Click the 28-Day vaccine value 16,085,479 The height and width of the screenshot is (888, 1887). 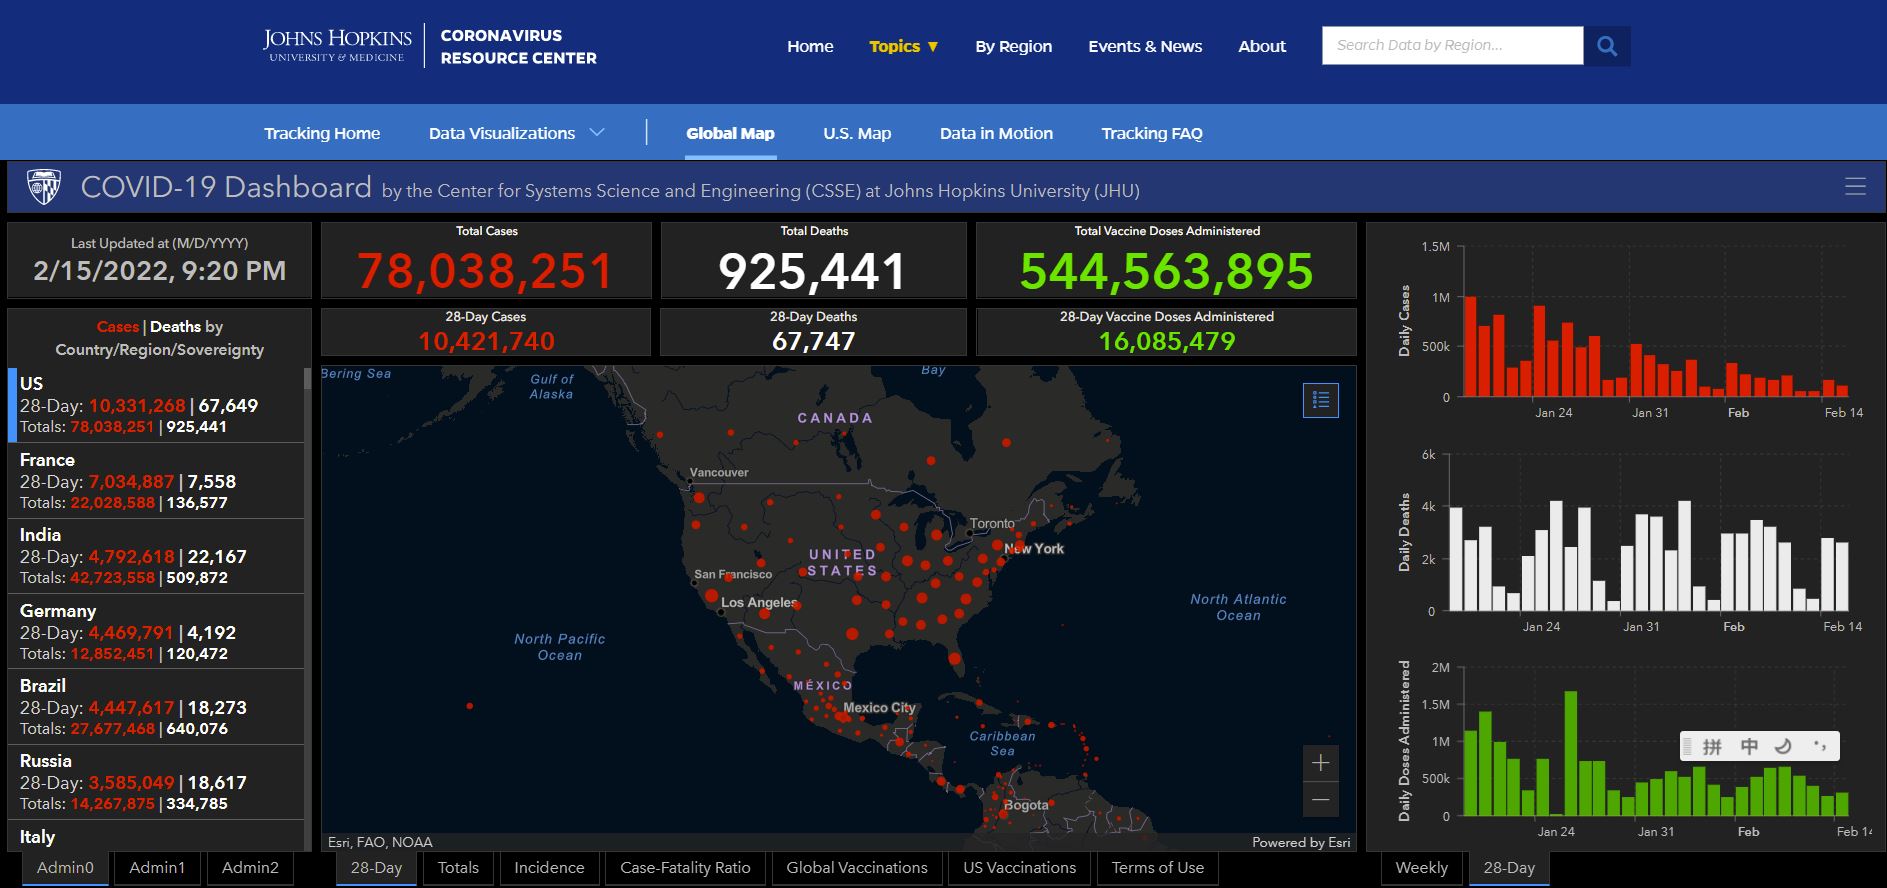1167,341
